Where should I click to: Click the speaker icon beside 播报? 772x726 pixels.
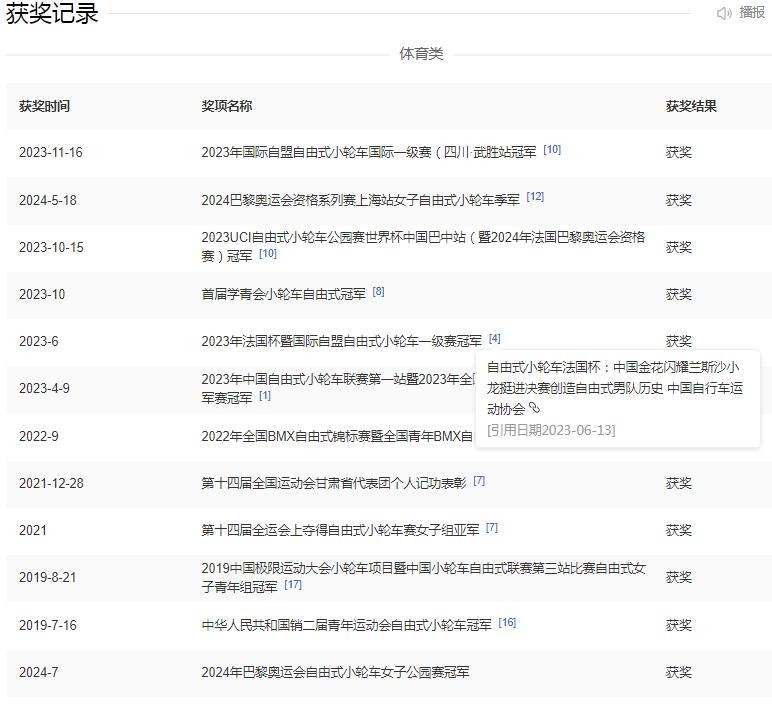[725, 13]
